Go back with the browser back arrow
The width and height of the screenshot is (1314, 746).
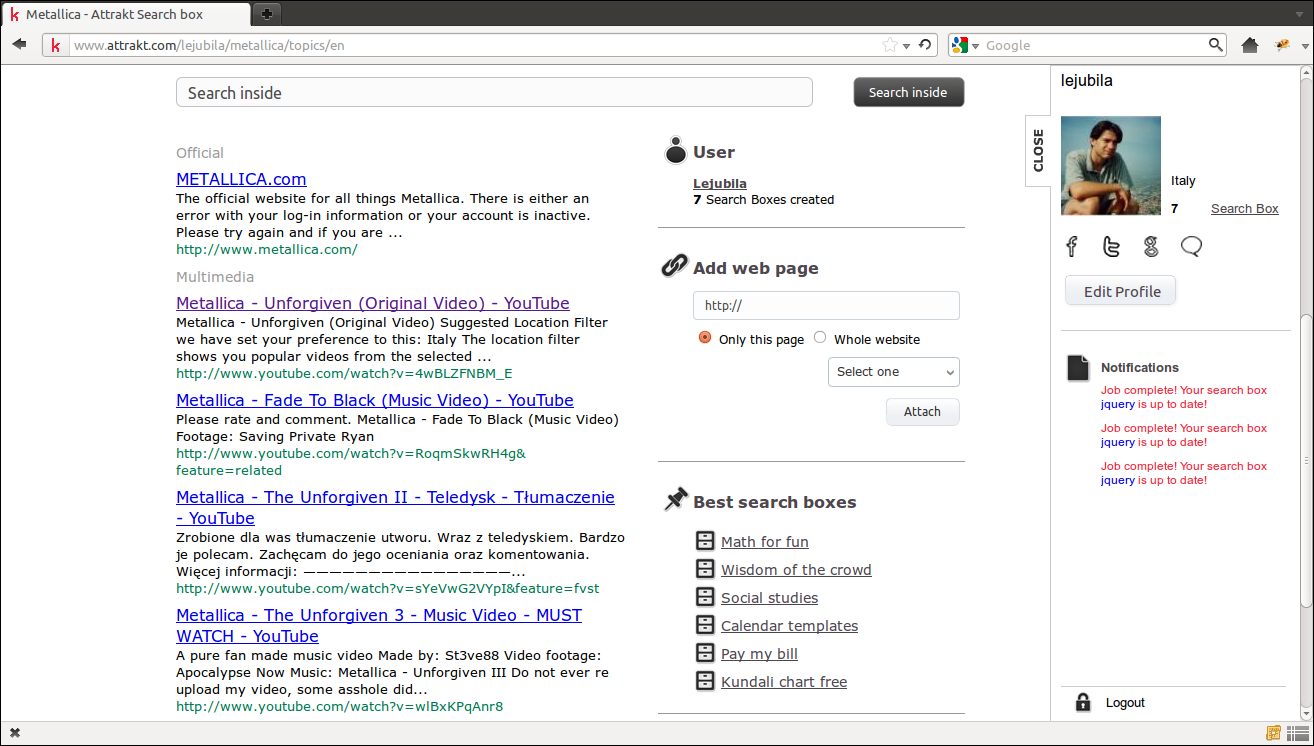[x=19, y=45]
